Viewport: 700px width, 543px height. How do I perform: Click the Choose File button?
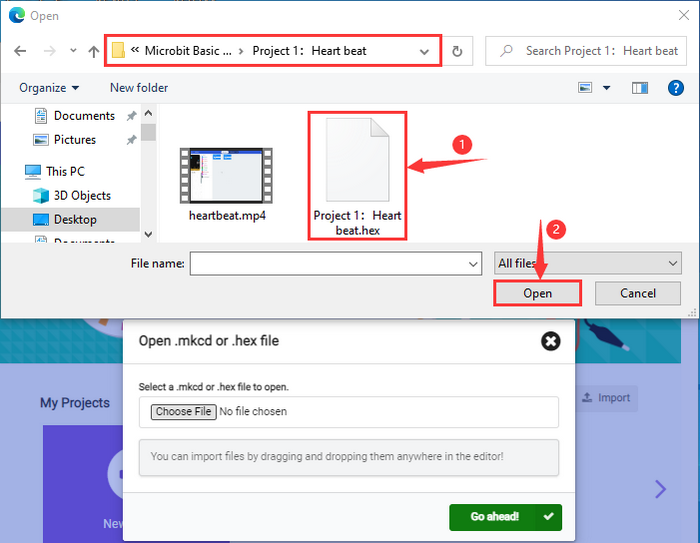[x=183, y=412]
